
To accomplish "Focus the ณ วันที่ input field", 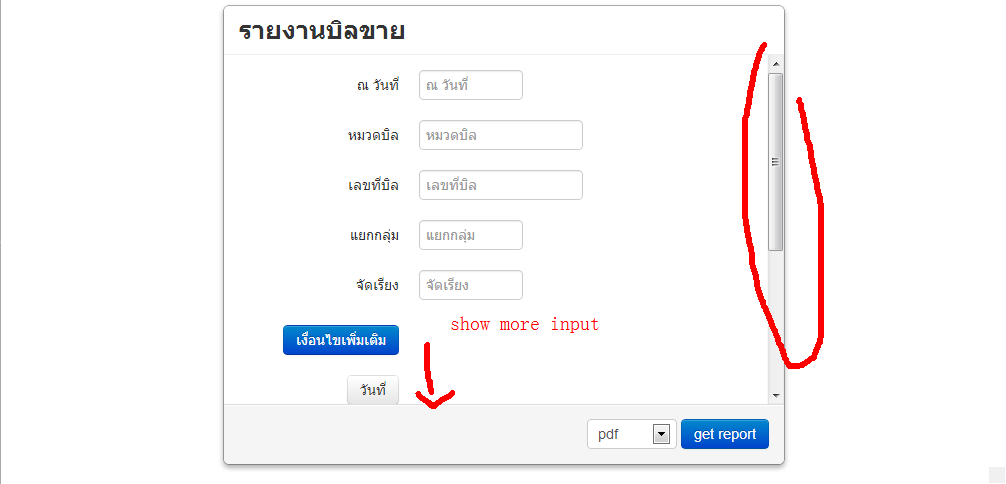I will pyautogui.click(x=471, y=85).
